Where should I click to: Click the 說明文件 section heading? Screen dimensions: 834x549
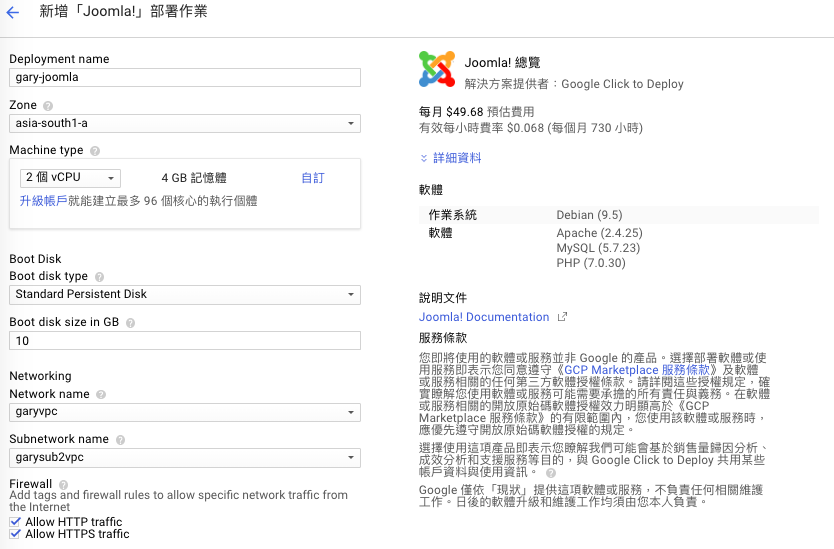point(443,298)
